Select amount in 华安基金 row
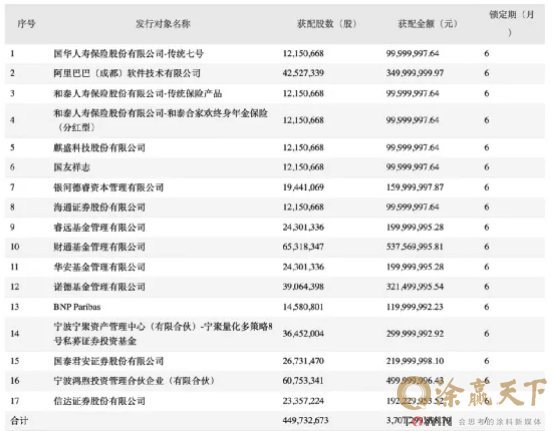 [415, 267]
